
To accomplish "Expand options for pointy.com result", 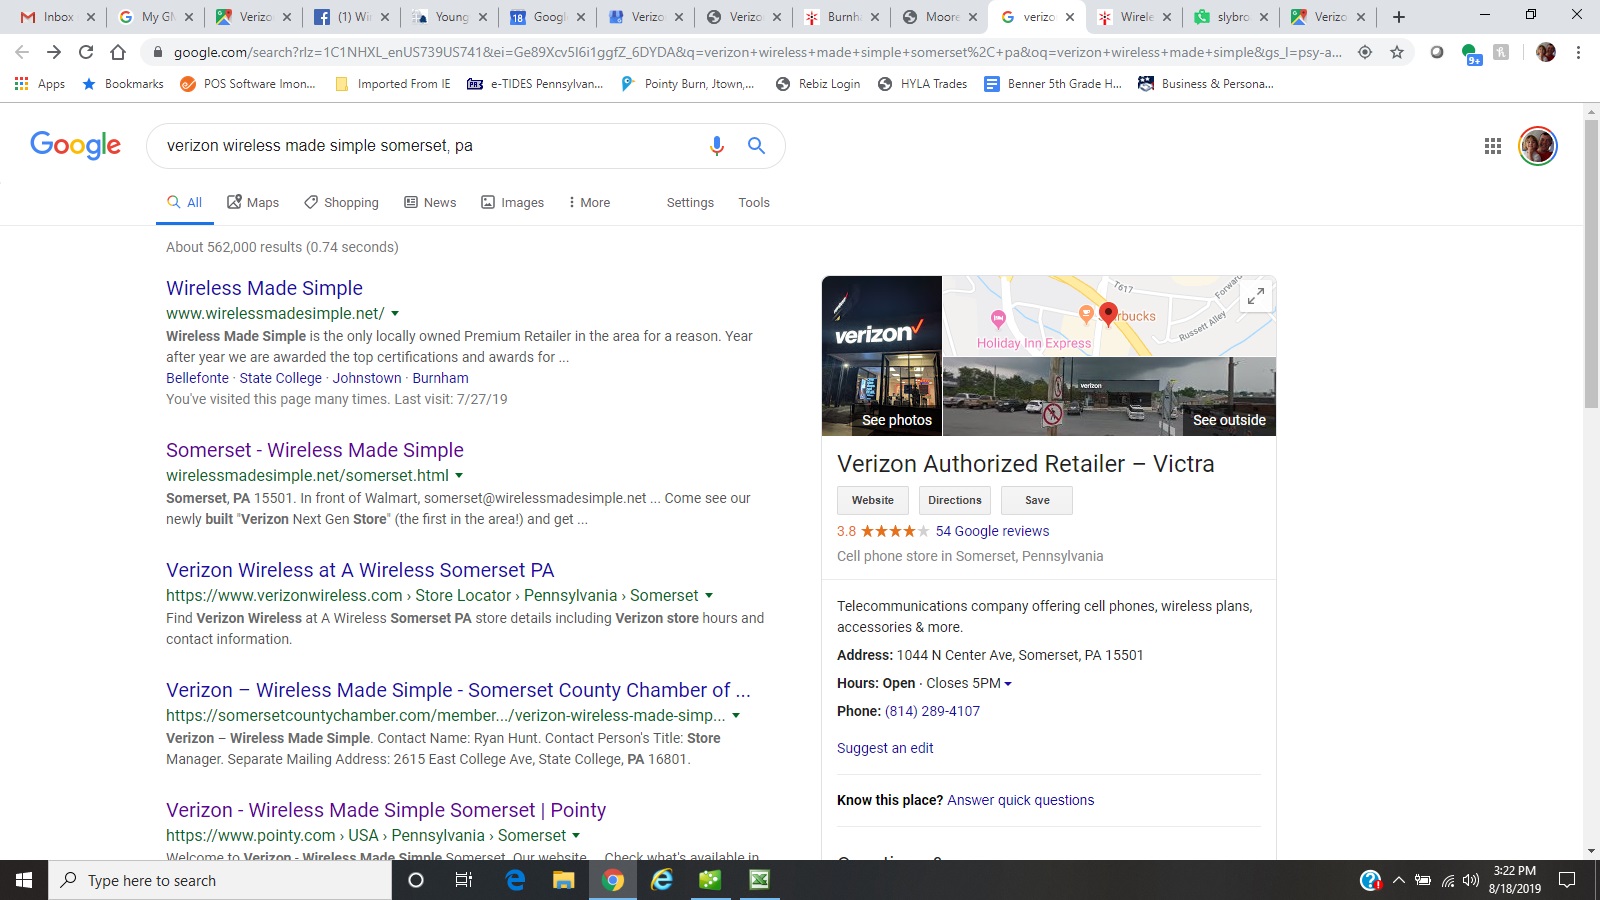I will (576, 836).
